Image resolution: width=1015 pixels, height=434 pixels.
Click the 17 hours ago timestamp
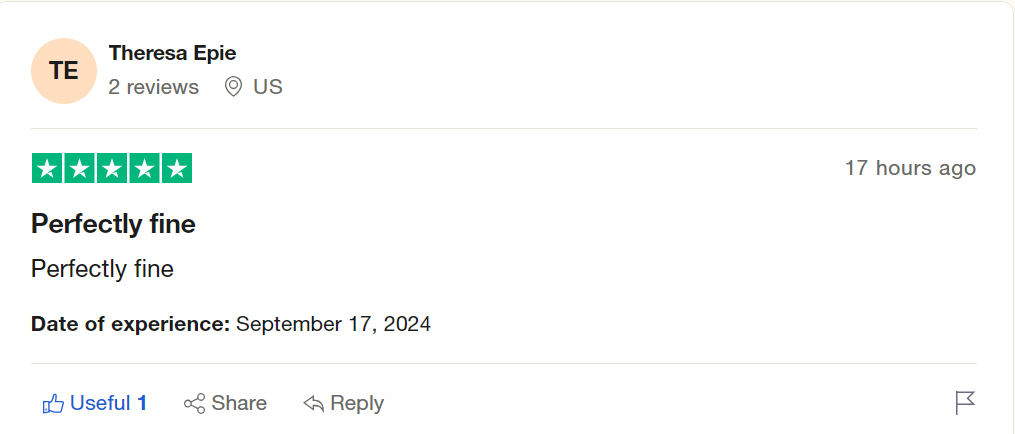pyautogui.click(x=910, y=168)
